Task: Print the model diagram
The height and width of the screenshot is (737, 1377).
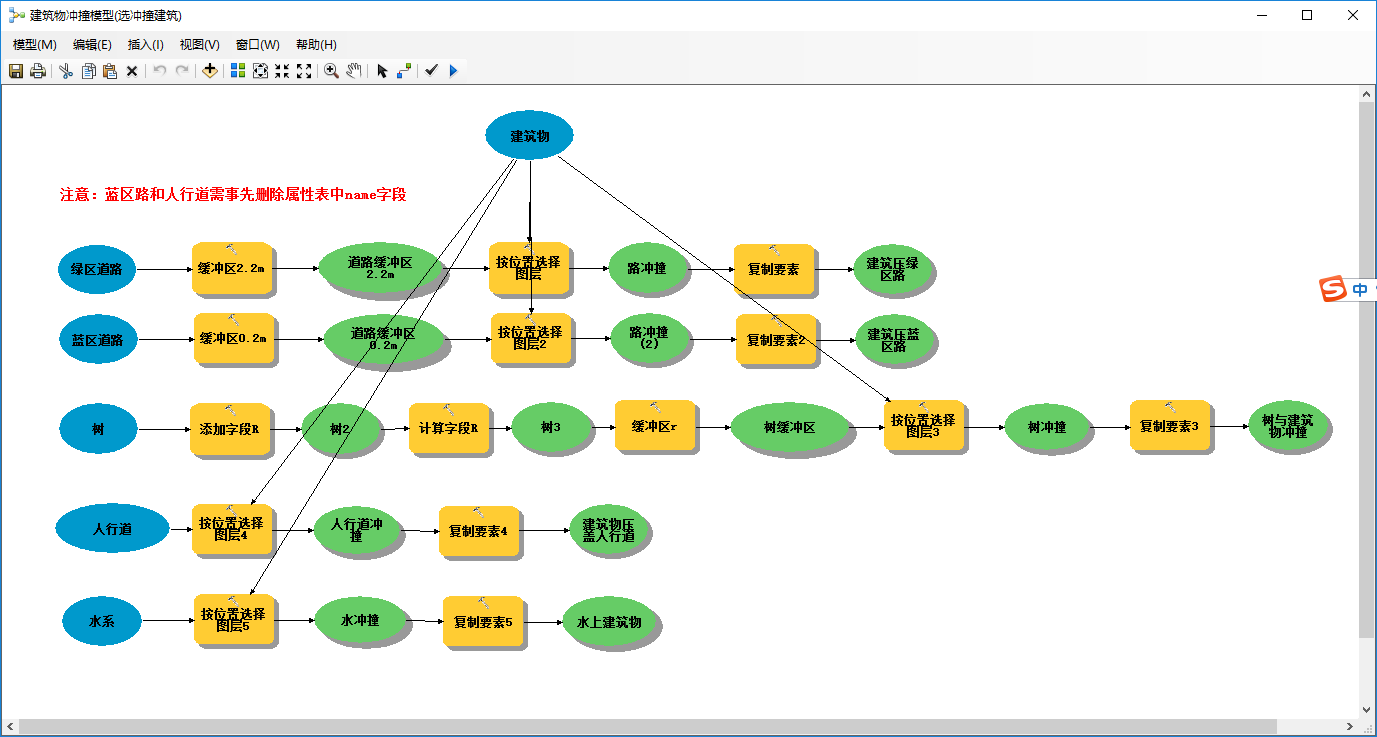Action: point(37,71)
